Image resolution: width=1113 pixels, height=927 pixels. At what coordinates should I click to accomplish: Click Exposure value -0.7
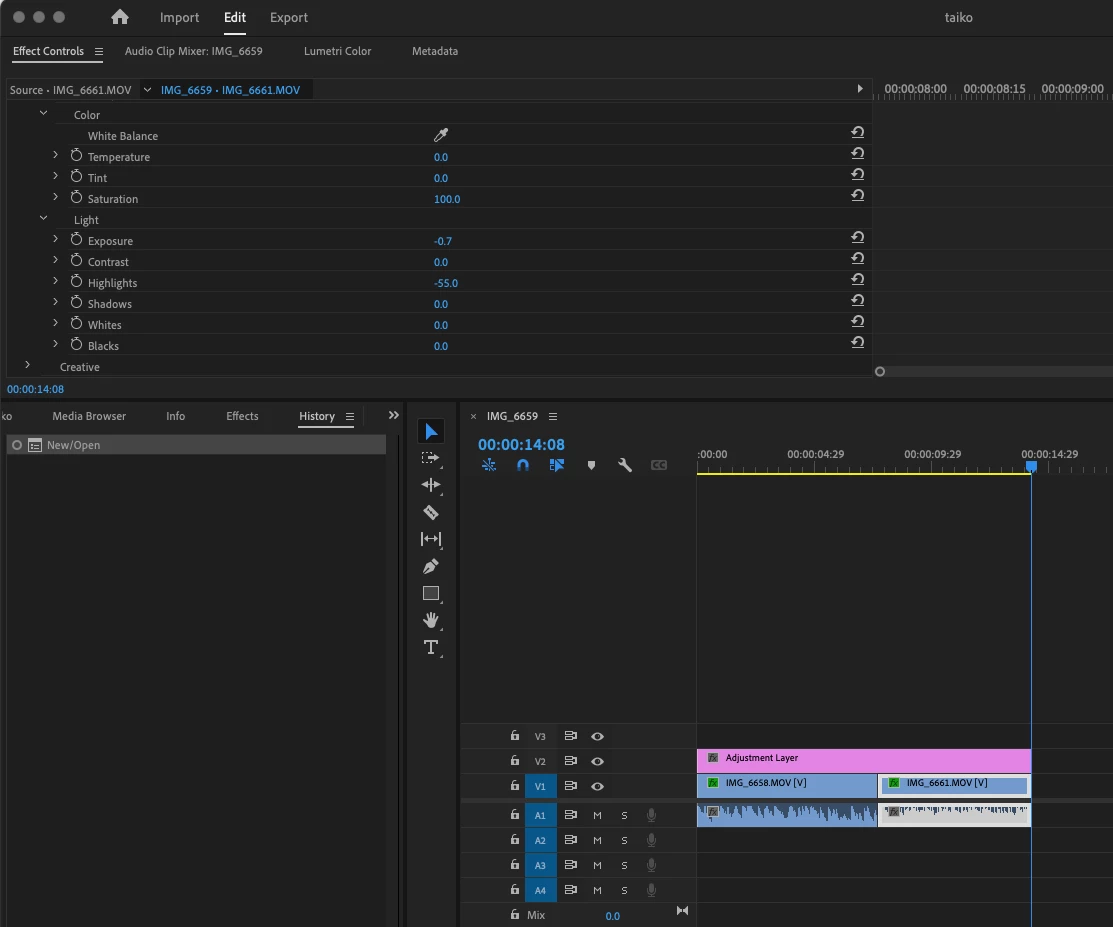coord(442,241)
